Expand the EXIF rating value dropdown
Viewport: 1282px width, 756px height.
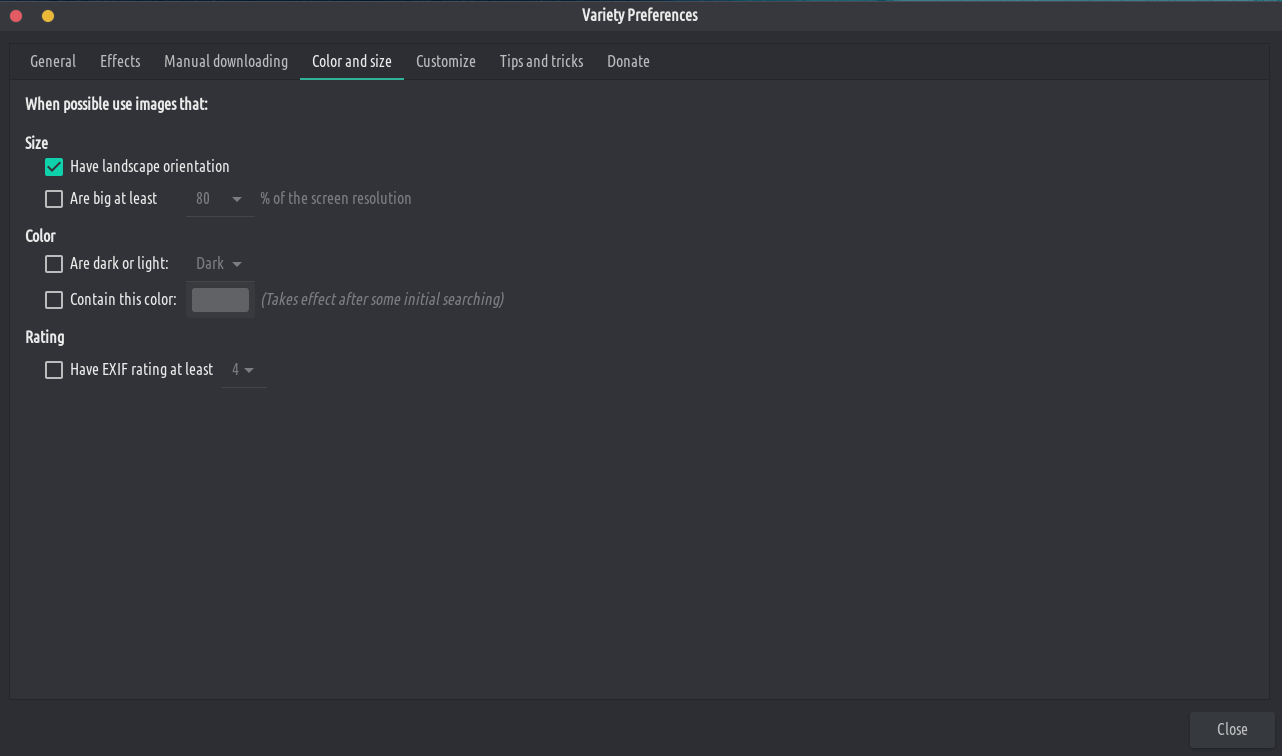243,370
